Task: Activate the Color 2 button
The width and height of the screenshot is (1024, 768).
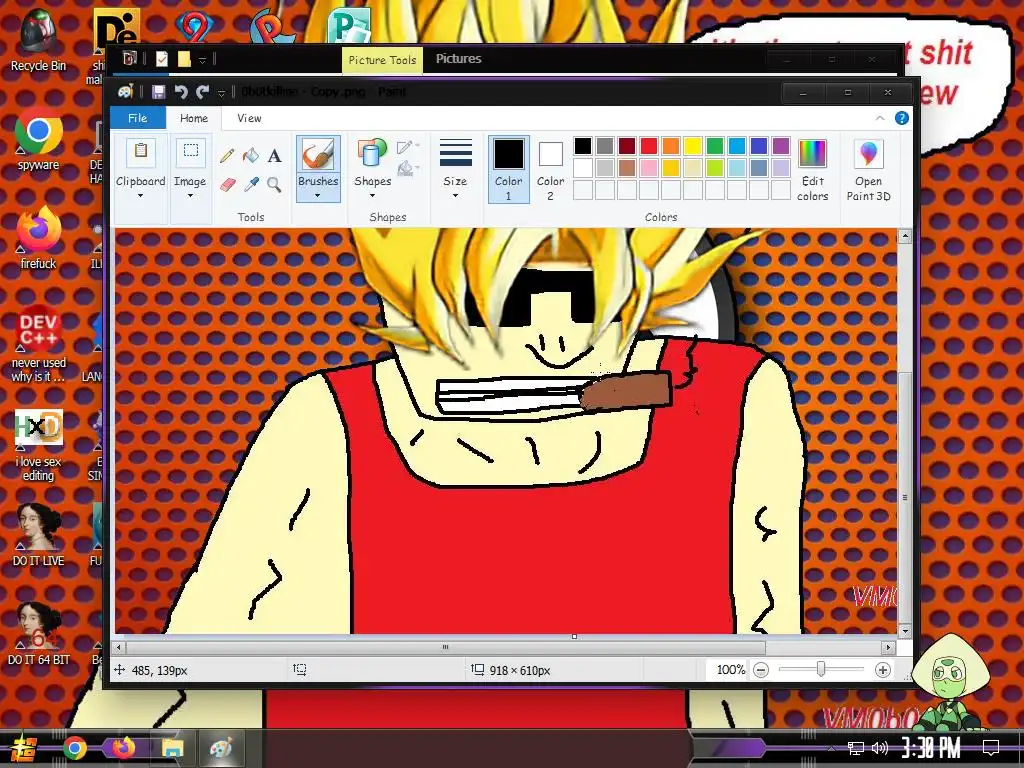Action: click(551, 169)
